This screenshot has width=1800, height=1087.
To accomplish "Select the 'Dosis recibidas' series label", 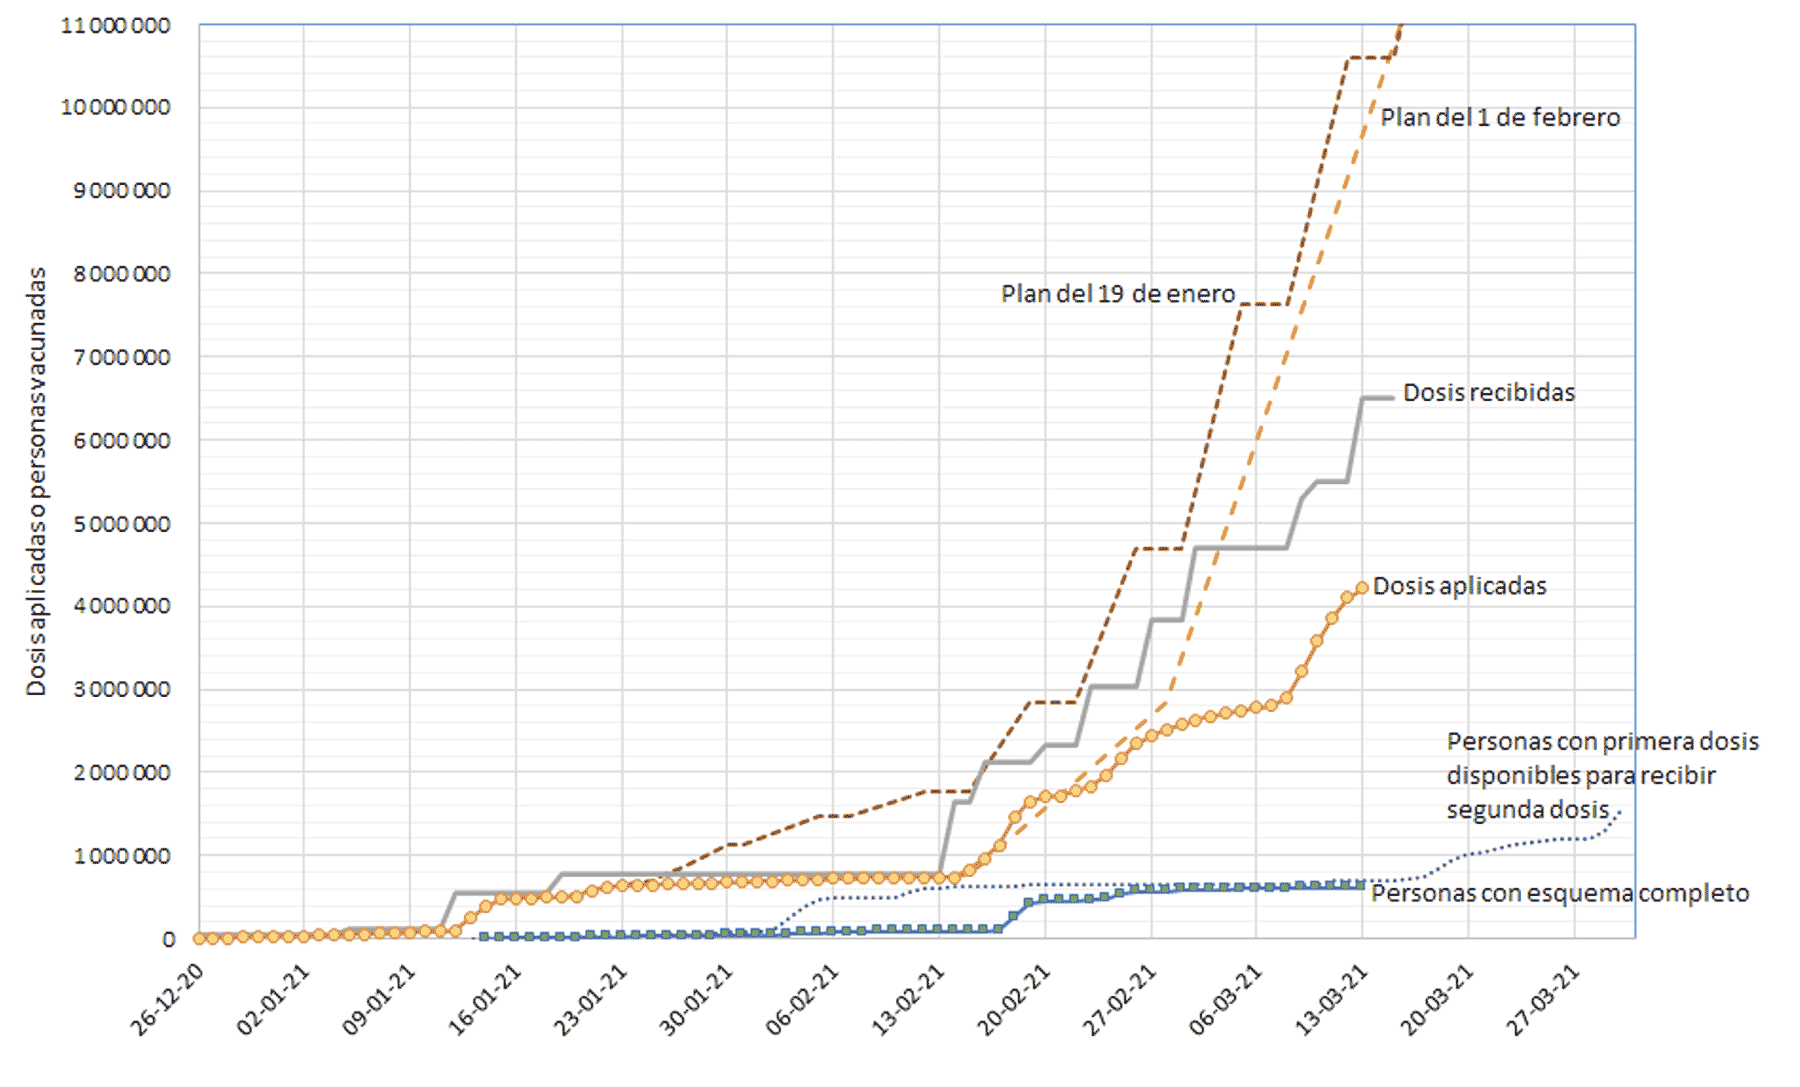I will 1488,393.
